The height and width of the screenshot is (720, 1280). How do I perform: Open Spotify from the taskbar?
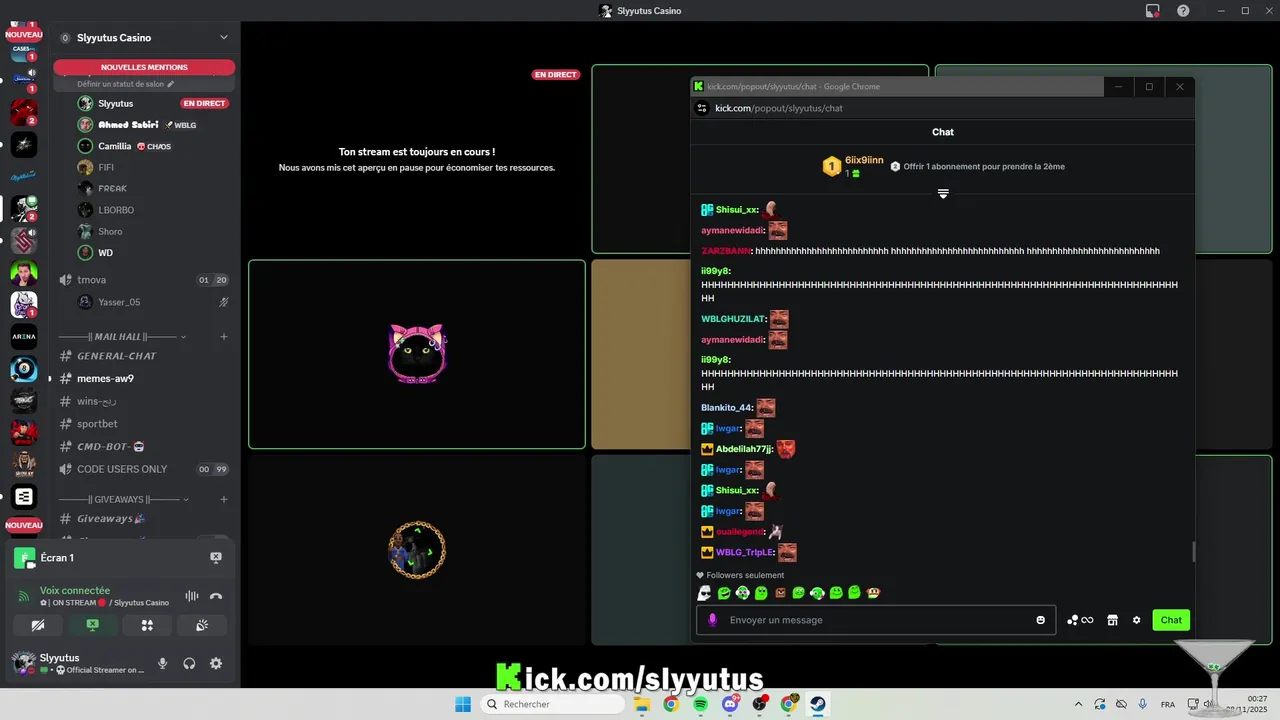click(x=700, y=704)
